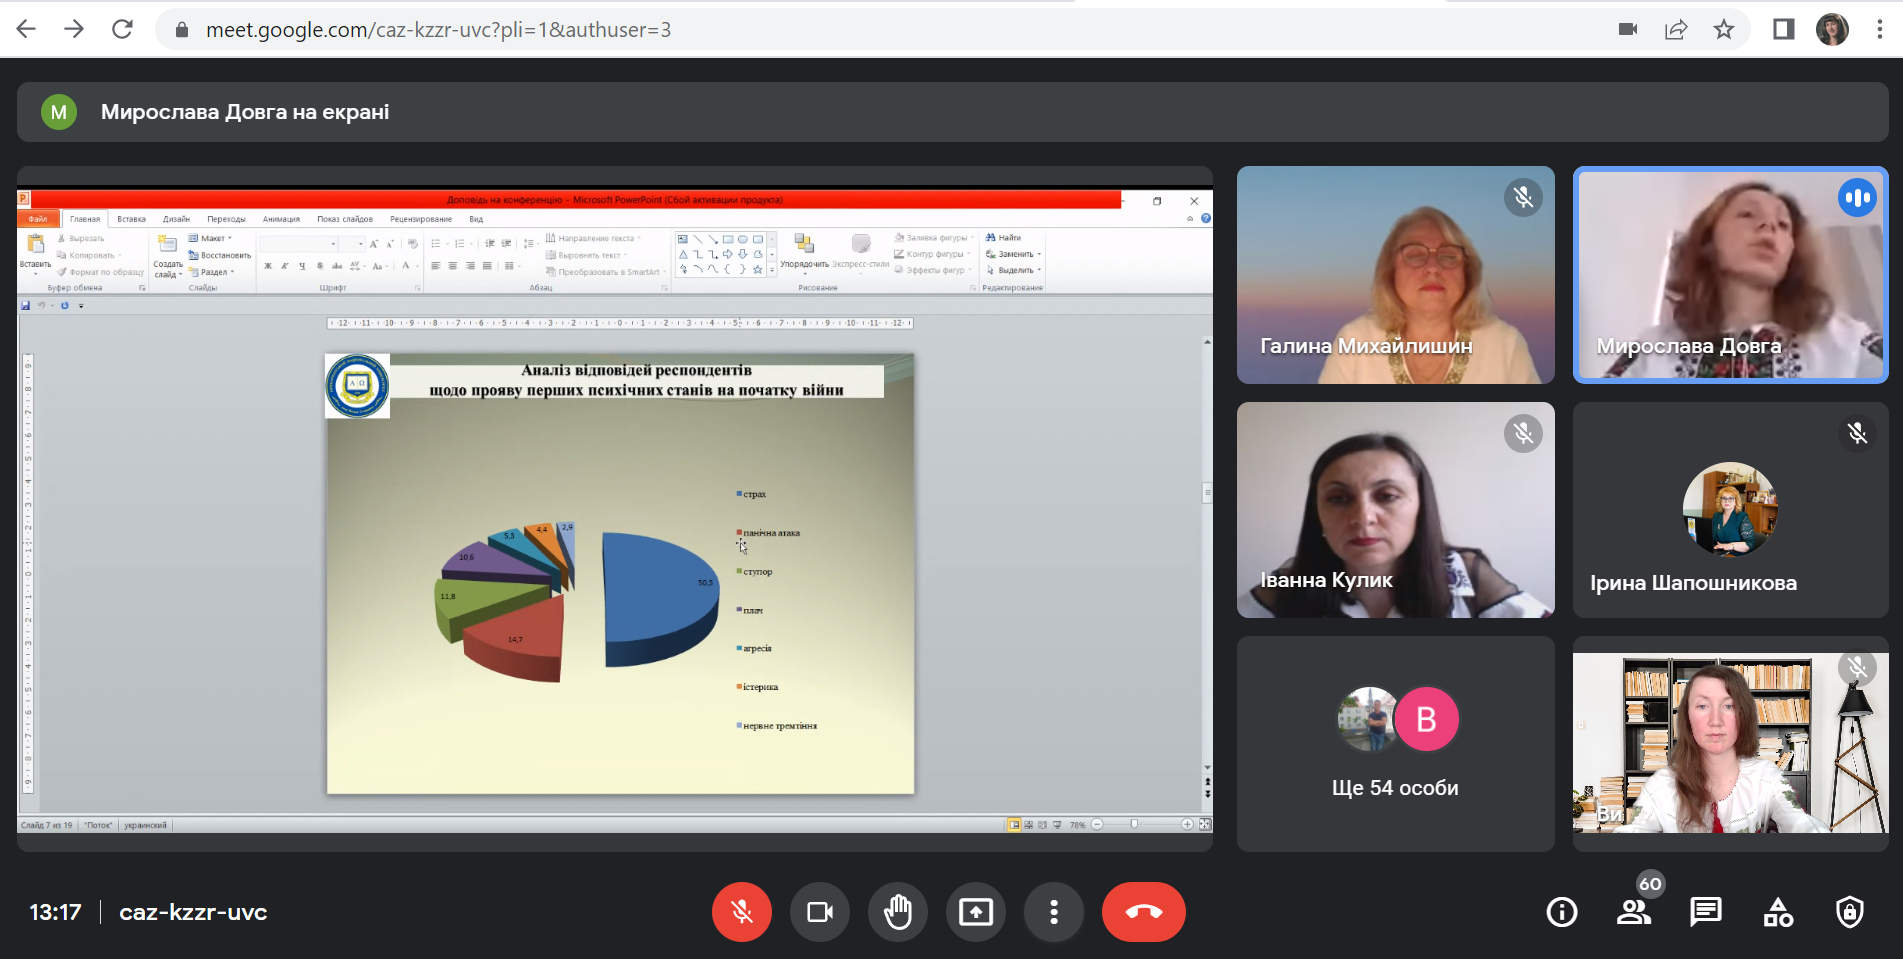Raise your hand in the meeting
1903x959 pixels.
click(x=897, y=912)
